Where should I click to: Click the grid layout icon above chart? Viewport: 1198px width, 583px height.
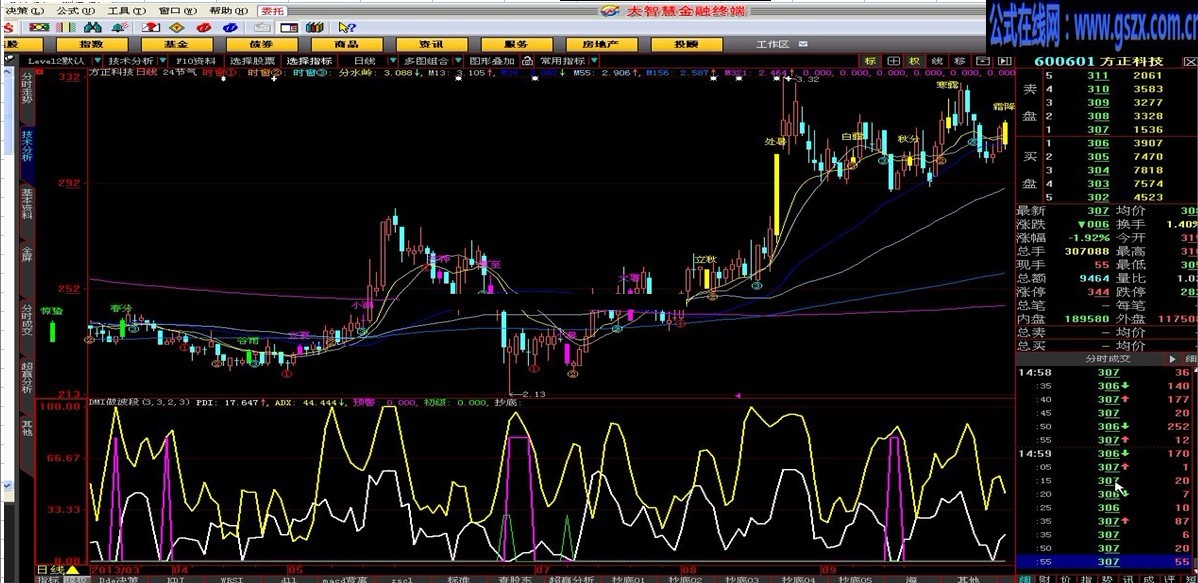click(x=892, y=61)
